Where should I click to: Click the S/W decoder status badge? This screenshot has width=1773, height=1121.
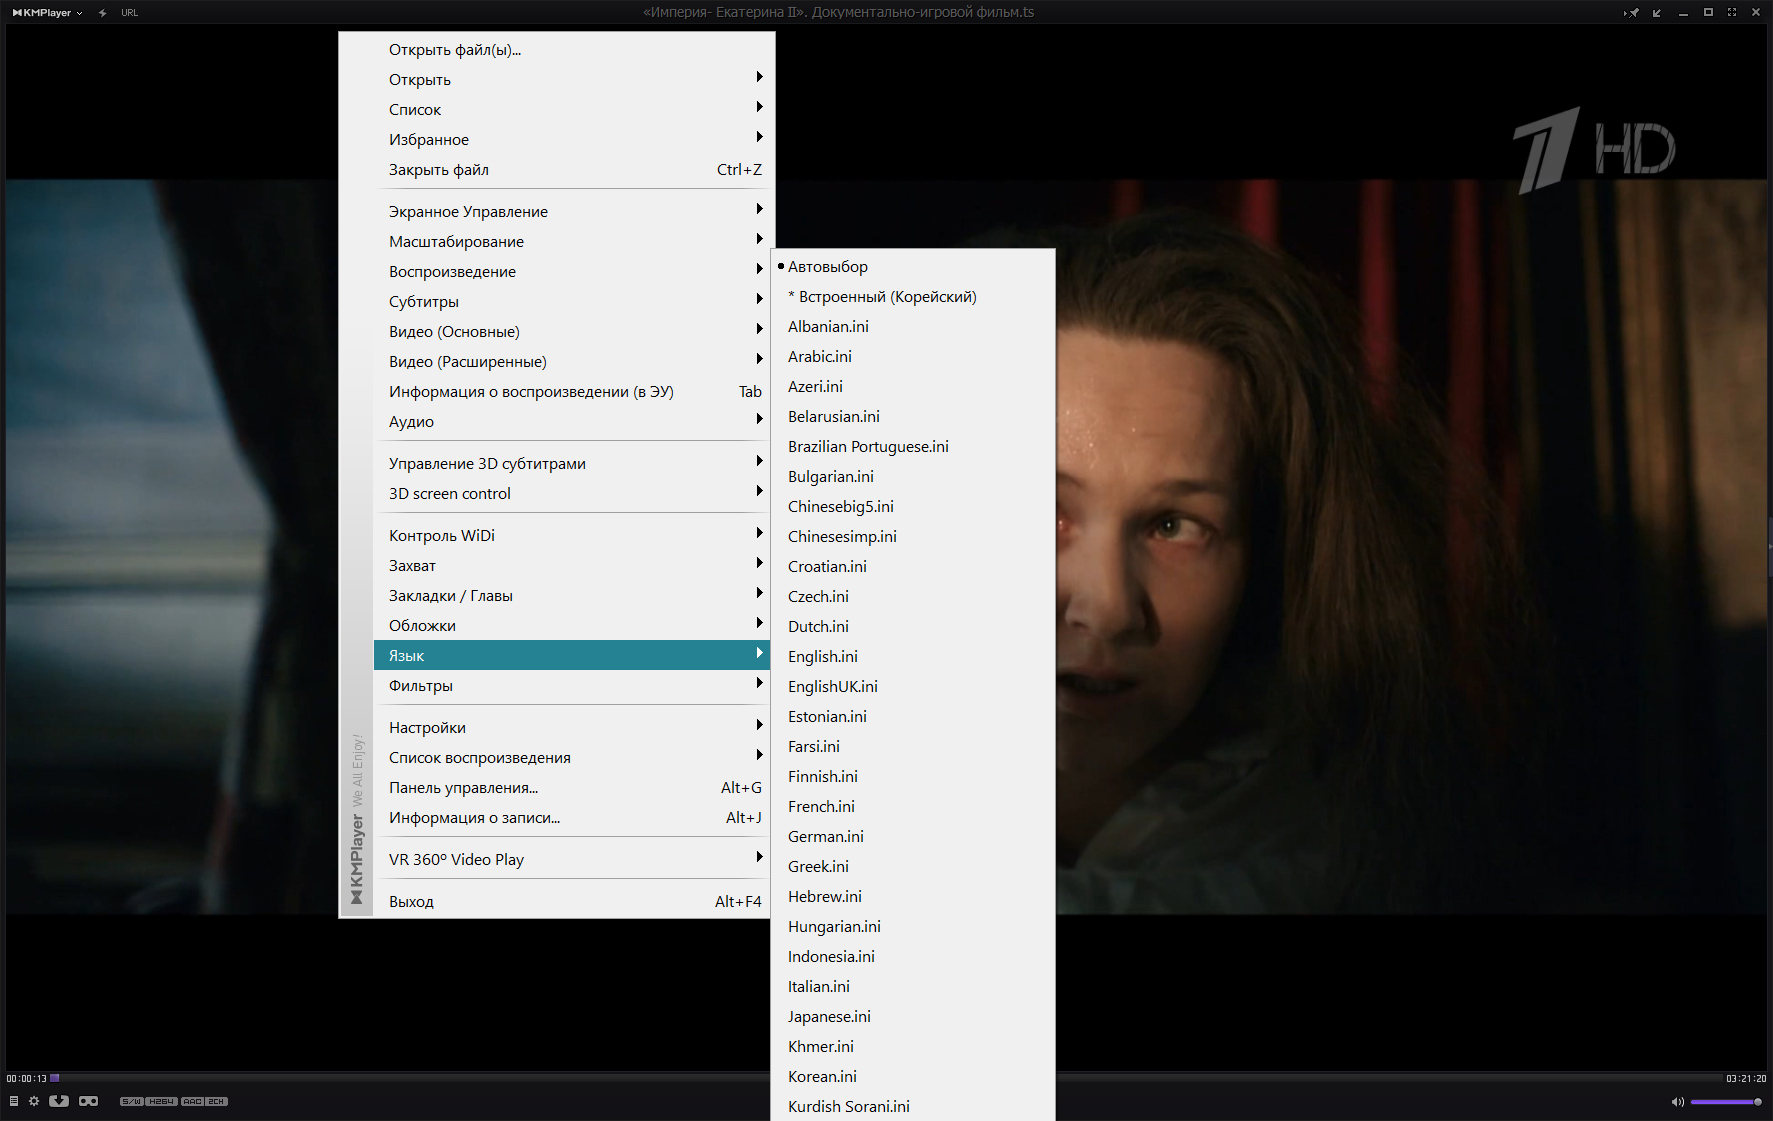click(131, 1101)
